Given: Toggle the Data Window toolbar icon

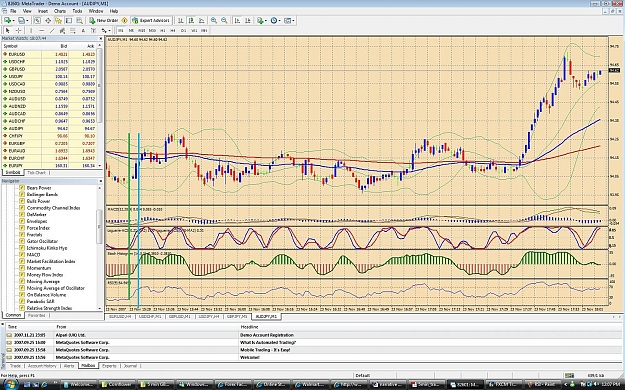Looking at the screenshot, I should tap(48, 20).
